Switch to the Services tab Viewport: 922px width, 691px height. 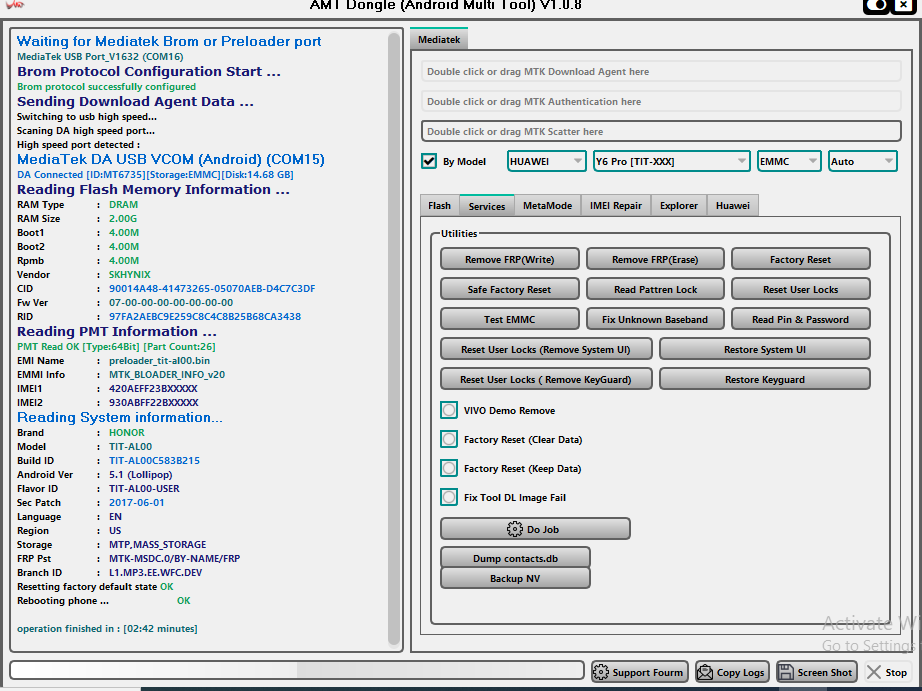tap(487, 206)
